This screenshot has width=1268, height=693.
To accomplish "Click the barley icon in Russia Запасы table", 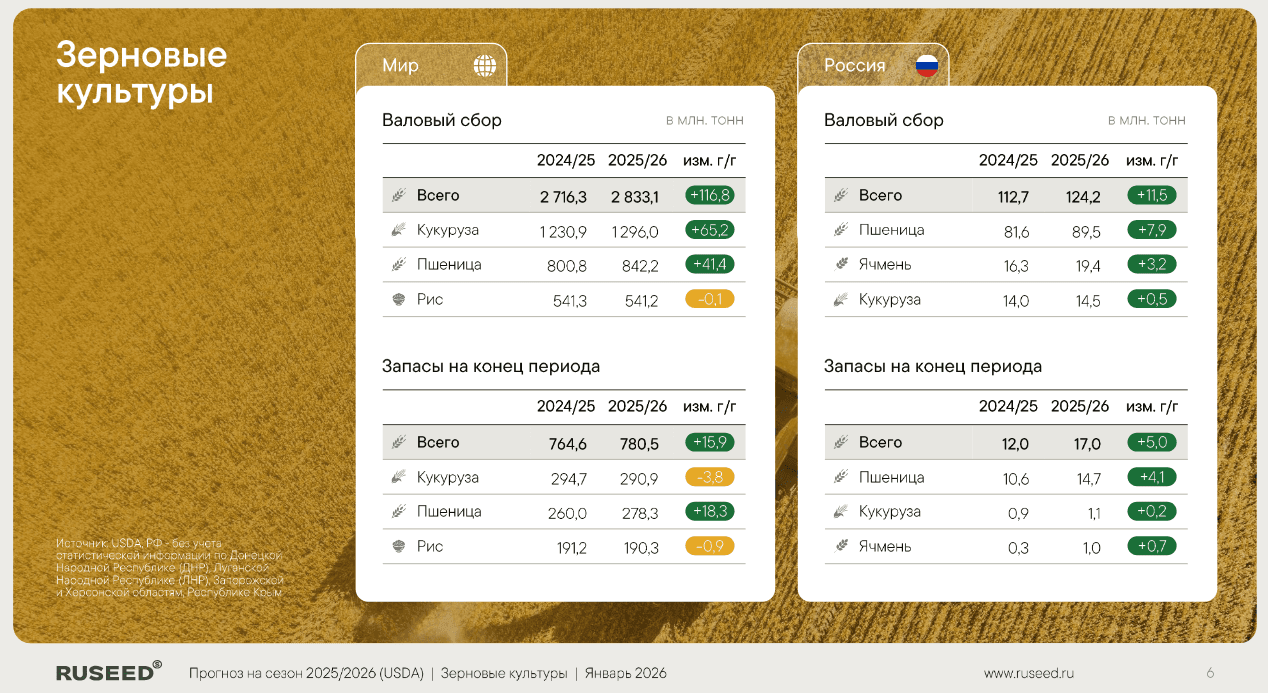I will point(840,546).
